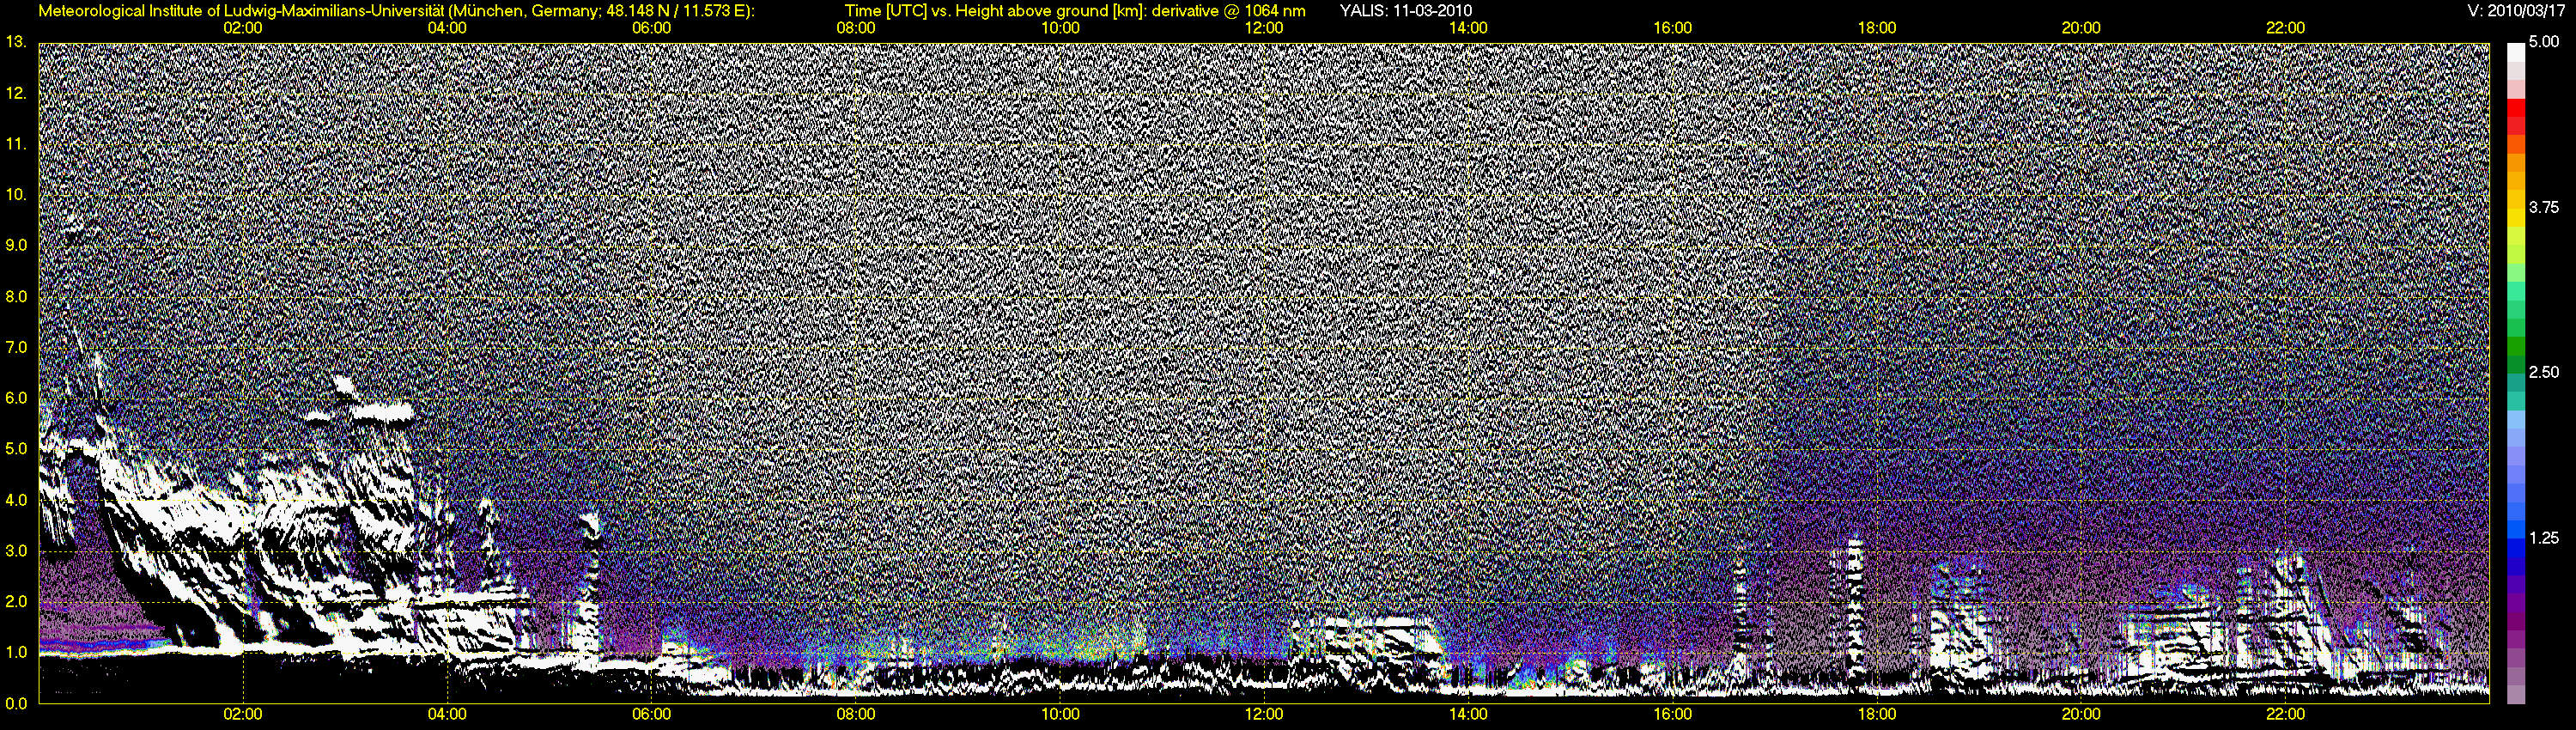Click the '08:00' label on the bottom time axis

pos(856,715)
